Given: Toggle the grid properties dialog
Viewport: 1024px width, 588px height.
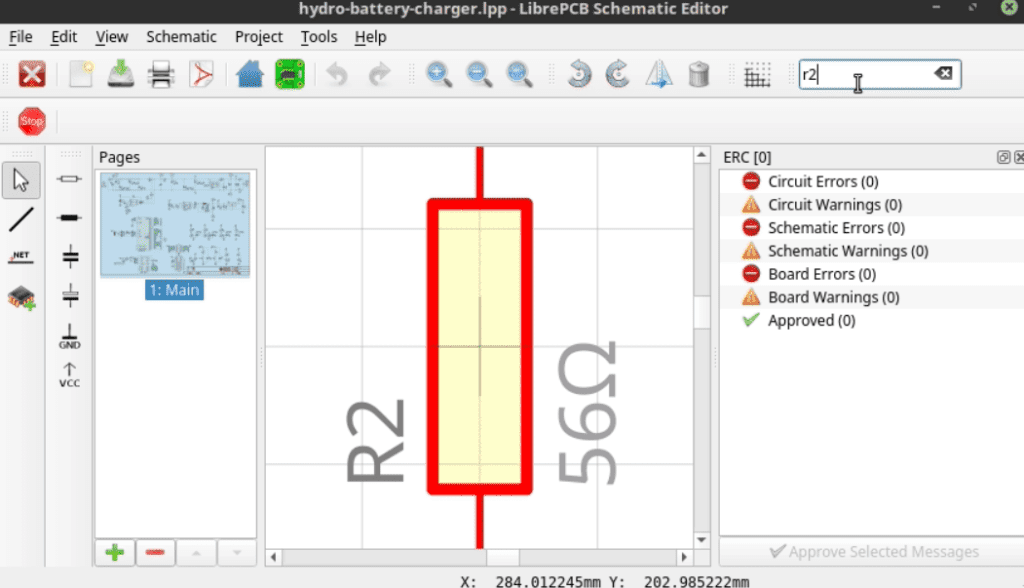Looking at the screenshot, I should click(x=757, y=74).
